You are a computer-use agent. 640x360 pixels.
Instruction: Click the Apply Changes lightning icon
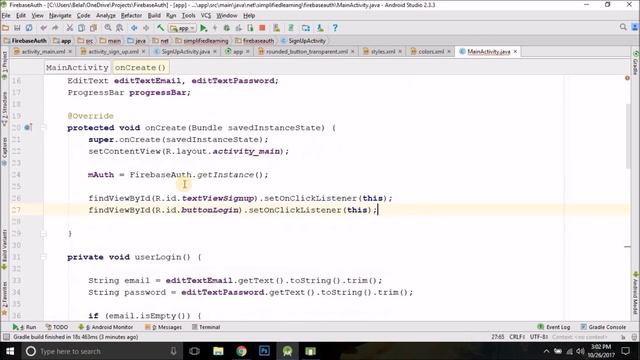coord(215,28)
